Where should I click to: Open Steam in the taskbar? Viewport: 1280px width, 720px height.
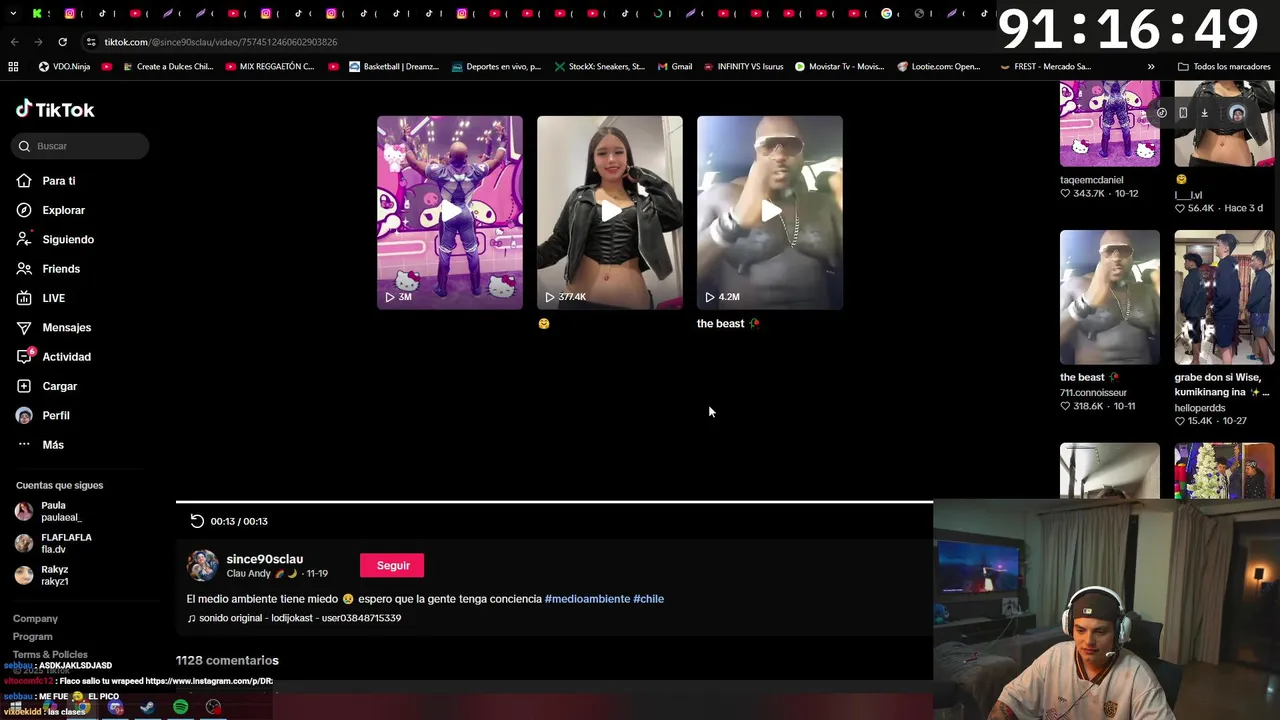click(x=147, y=707)
